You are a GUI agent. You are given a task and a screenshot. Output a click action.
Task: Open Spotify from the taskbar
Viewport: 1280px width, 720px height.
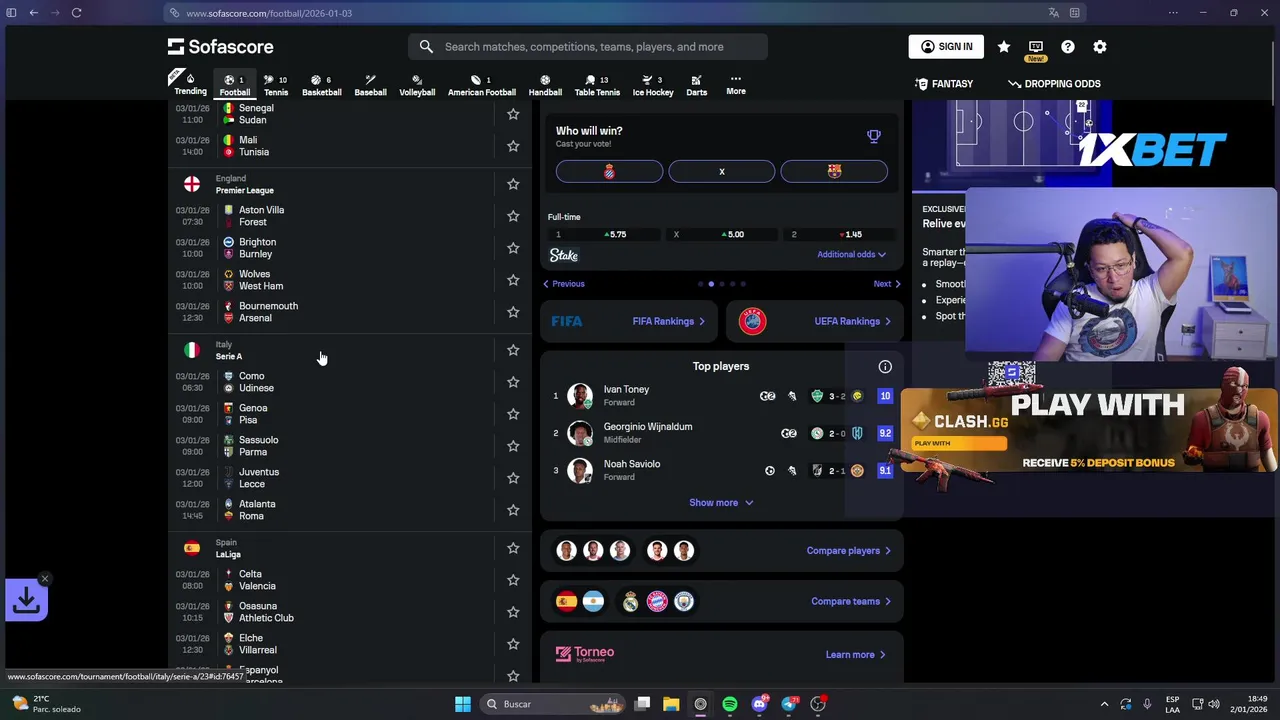tap(730, 704)
